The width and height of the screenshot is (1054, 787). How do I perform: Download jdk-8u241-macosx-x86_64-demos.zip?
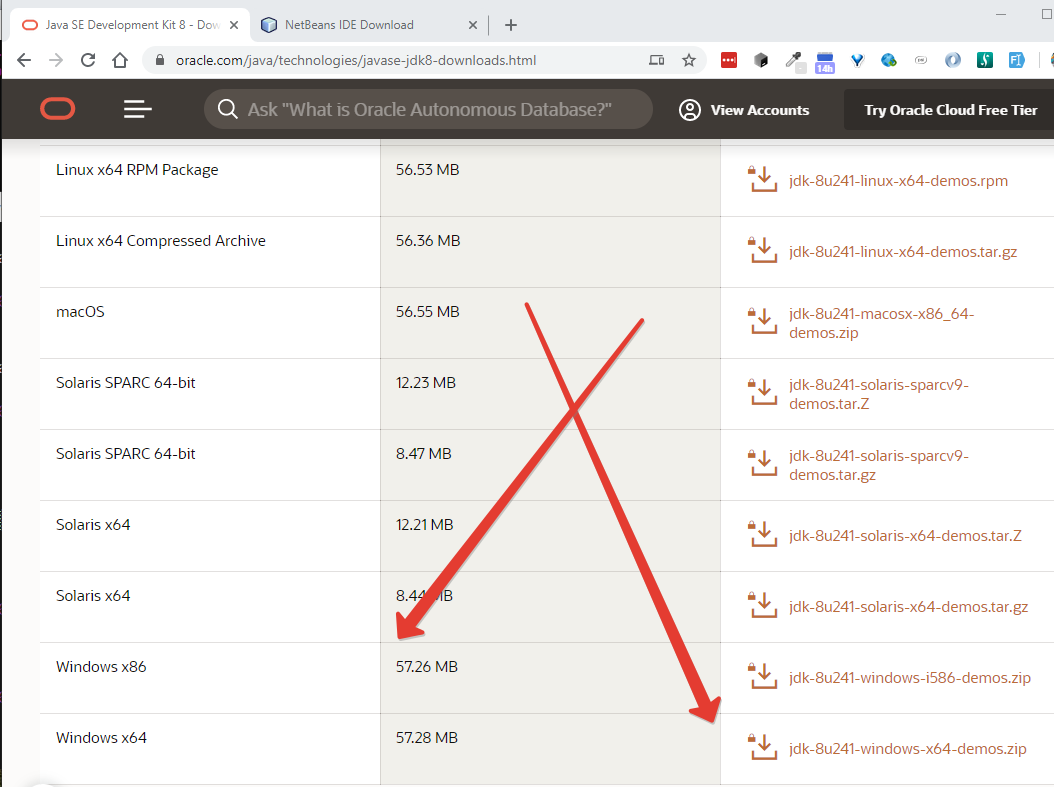(881, 323)
